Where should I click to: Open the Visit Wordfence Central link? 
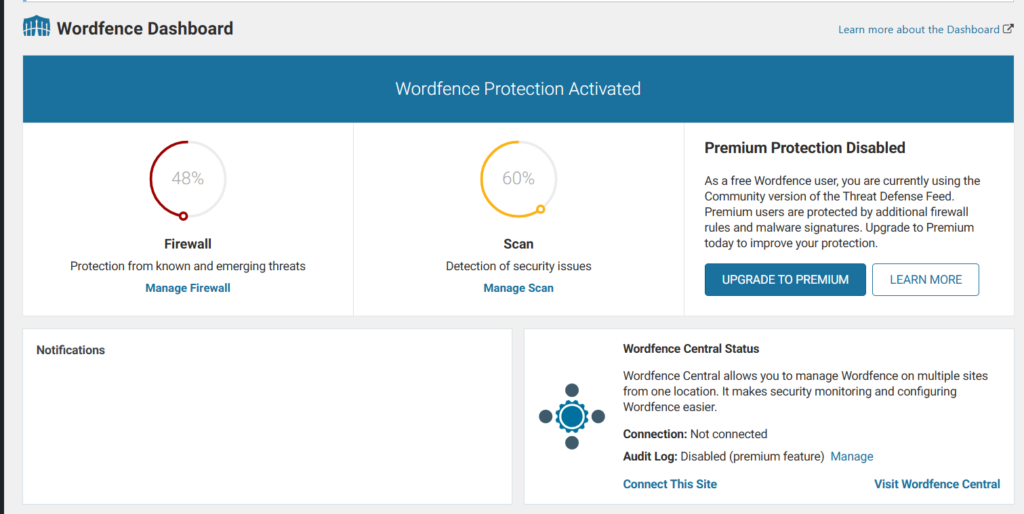click(937, 484)
